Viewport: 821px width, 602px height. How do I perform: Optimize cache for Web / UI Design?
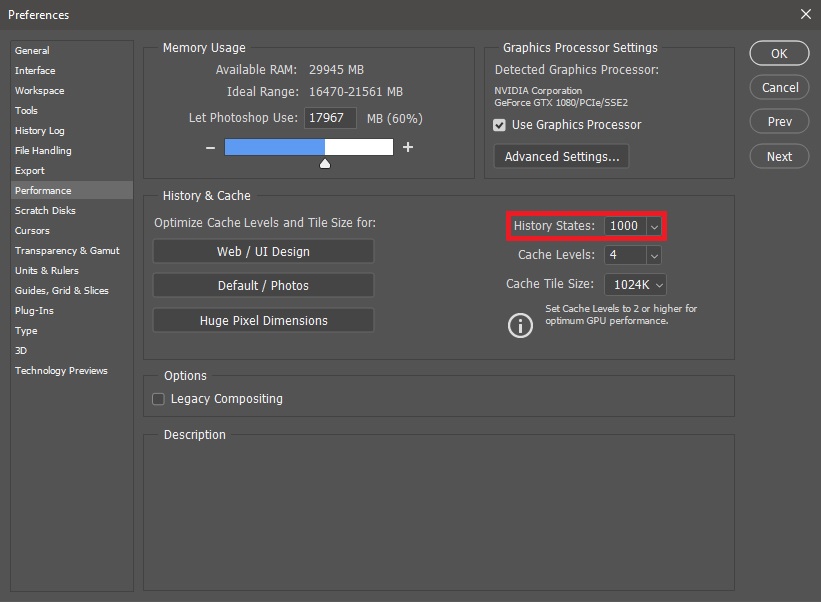pos(263,252)
